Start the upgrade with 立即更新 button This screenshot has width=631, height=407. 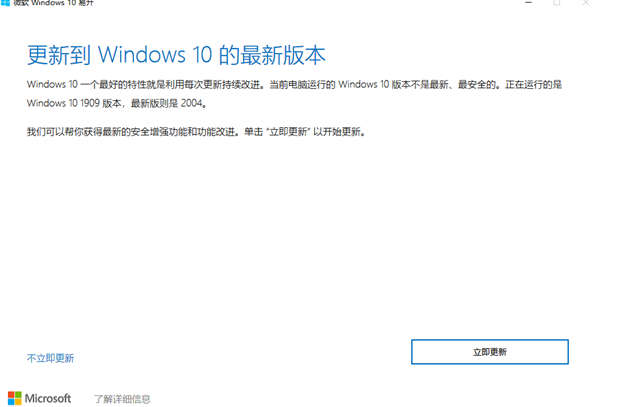click(490, 352)
